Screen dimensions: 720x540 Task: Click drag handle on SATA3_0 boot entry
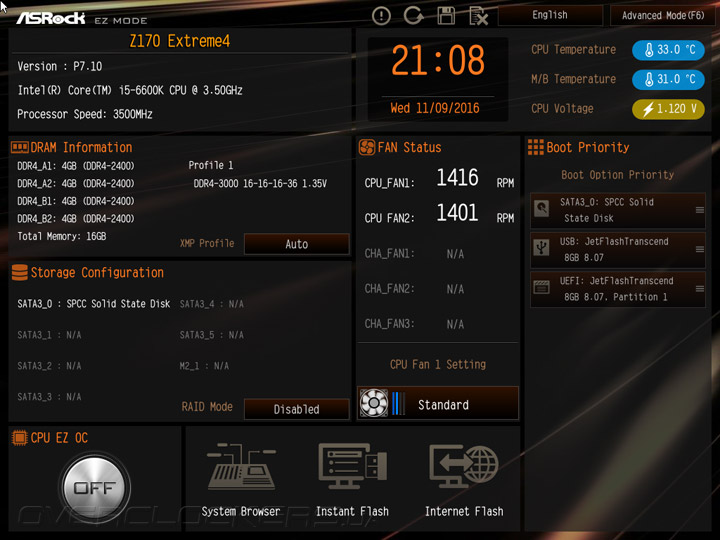(x=700, y=210)
